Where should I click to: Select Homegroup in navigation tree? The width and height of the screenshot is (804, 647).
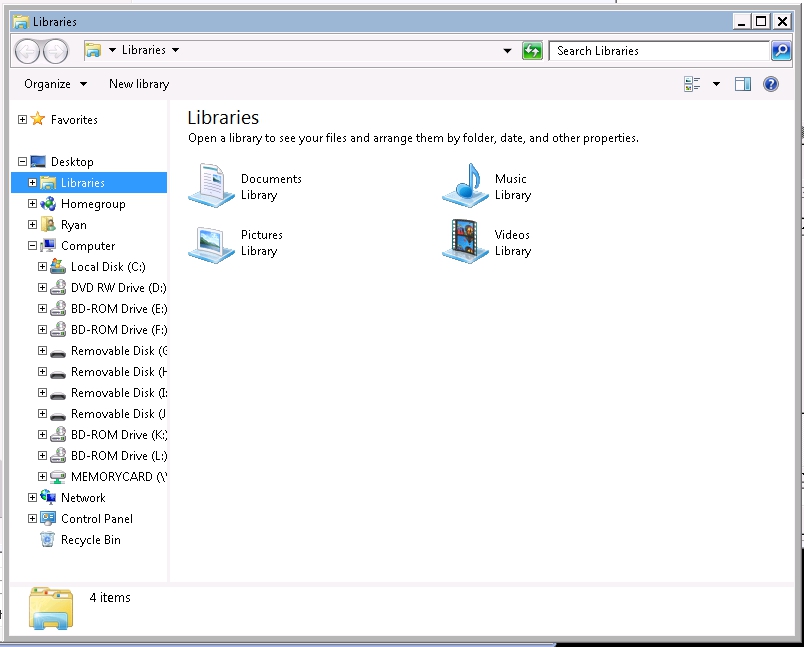93,204
